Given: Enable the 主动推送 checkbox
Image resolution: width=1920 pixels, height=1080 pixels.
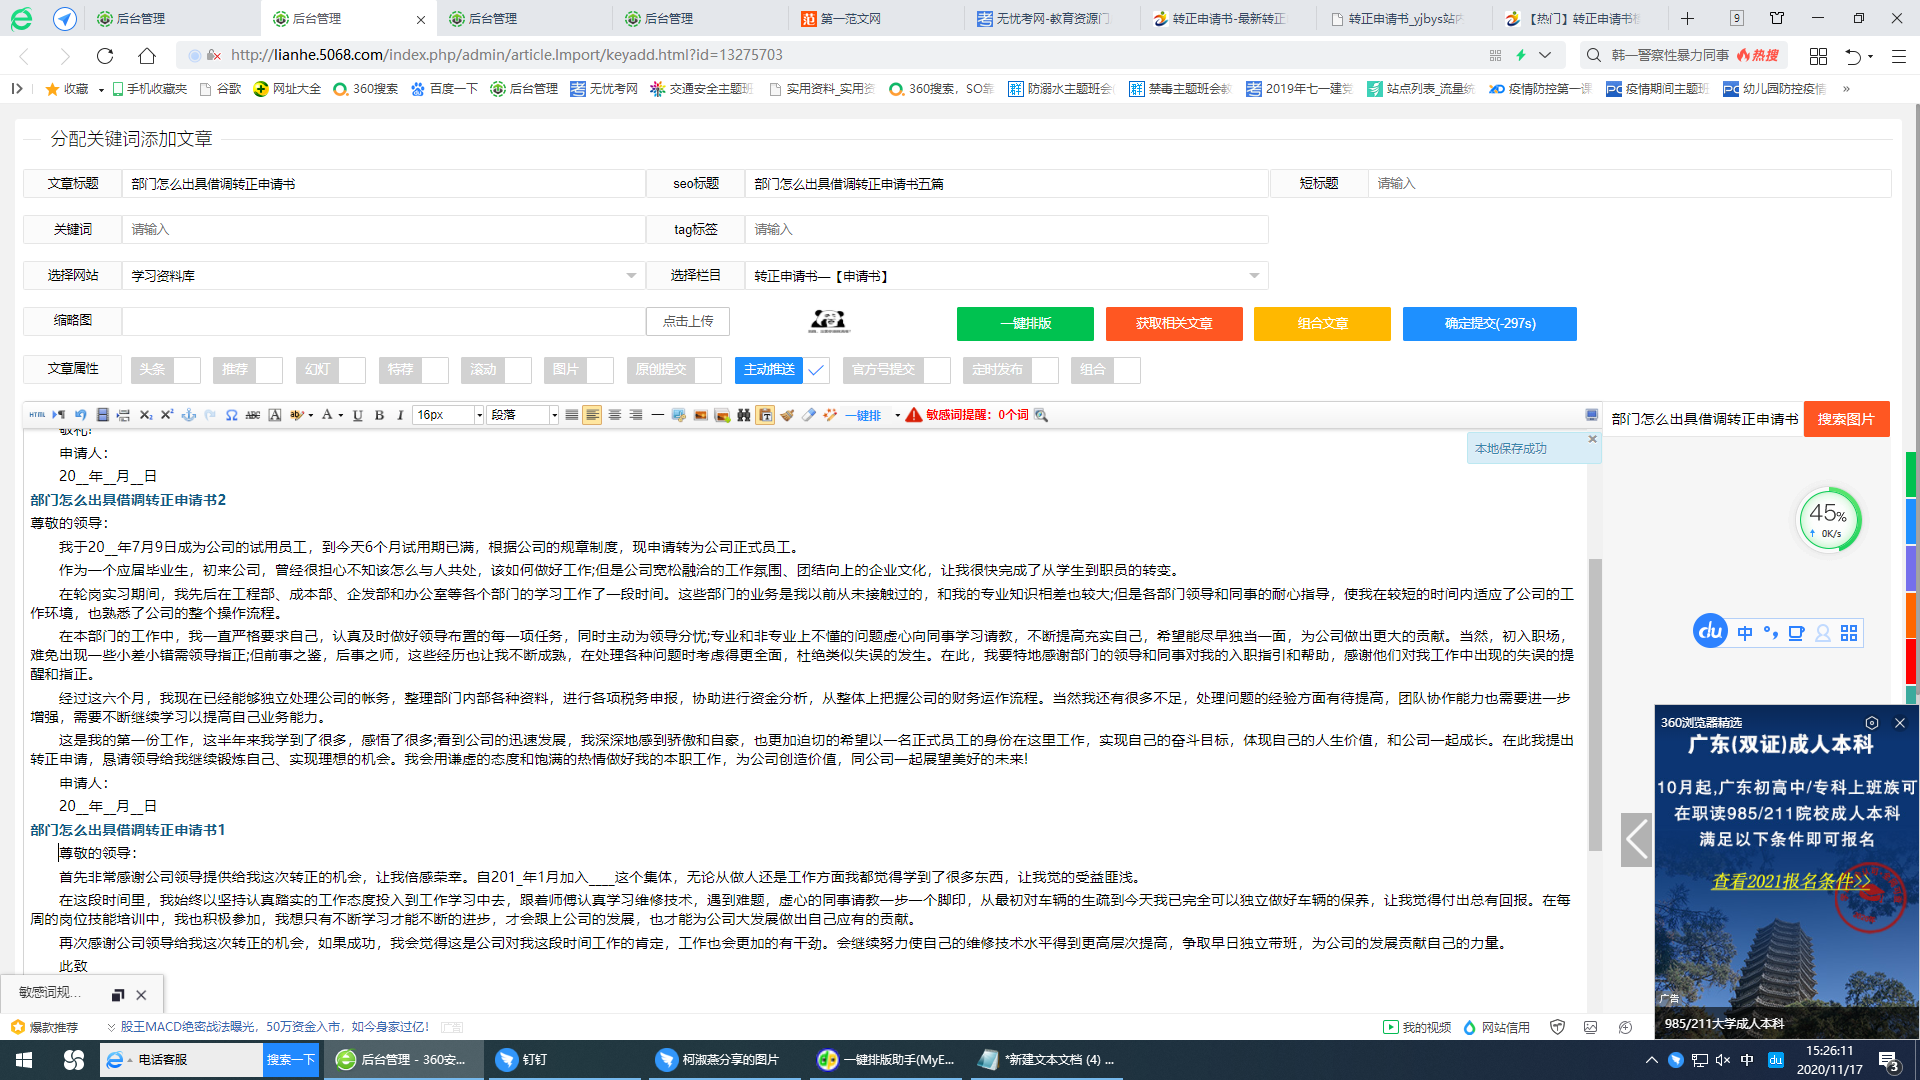Looking at the screenshot, I should (816, 370).
